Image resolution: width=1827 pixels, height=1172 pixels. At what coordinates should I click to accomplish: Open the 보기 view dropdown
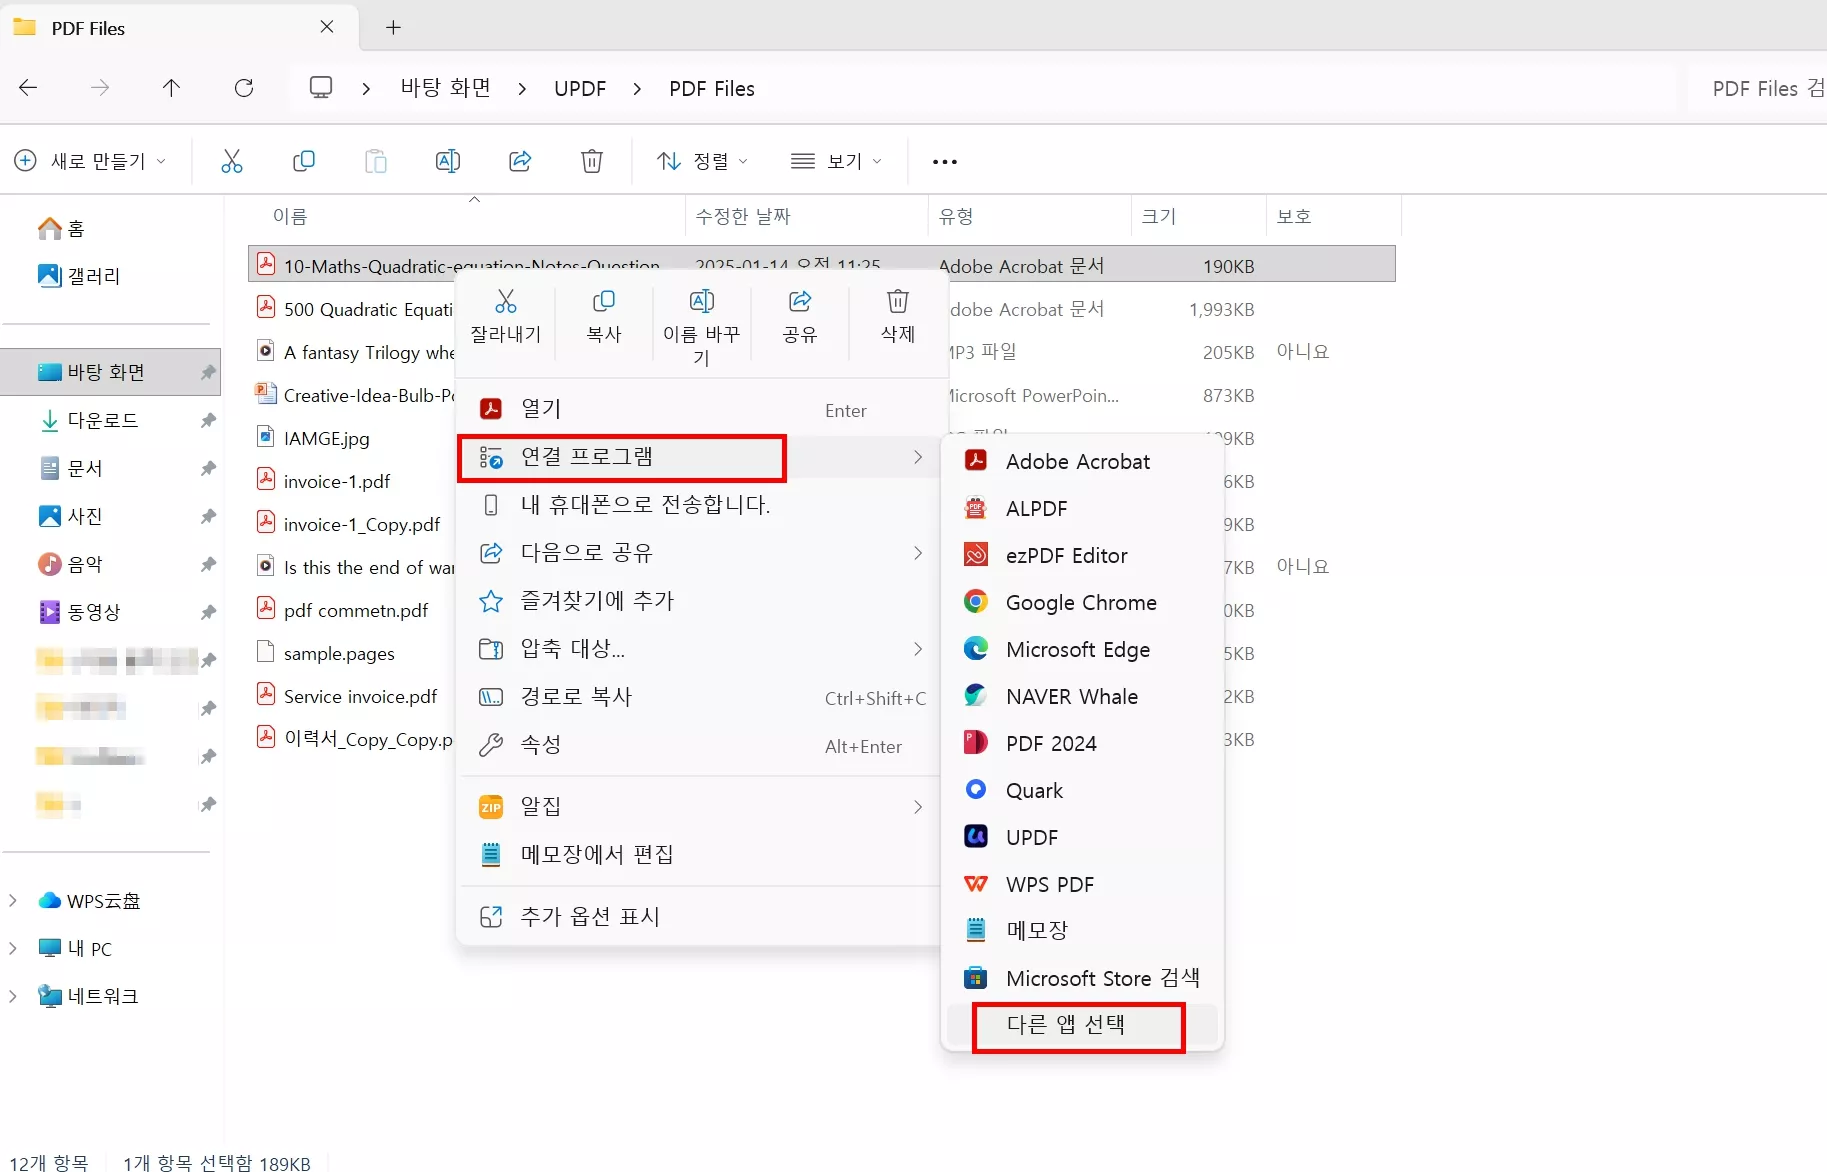pyautogui.click(x=836, y=161)
